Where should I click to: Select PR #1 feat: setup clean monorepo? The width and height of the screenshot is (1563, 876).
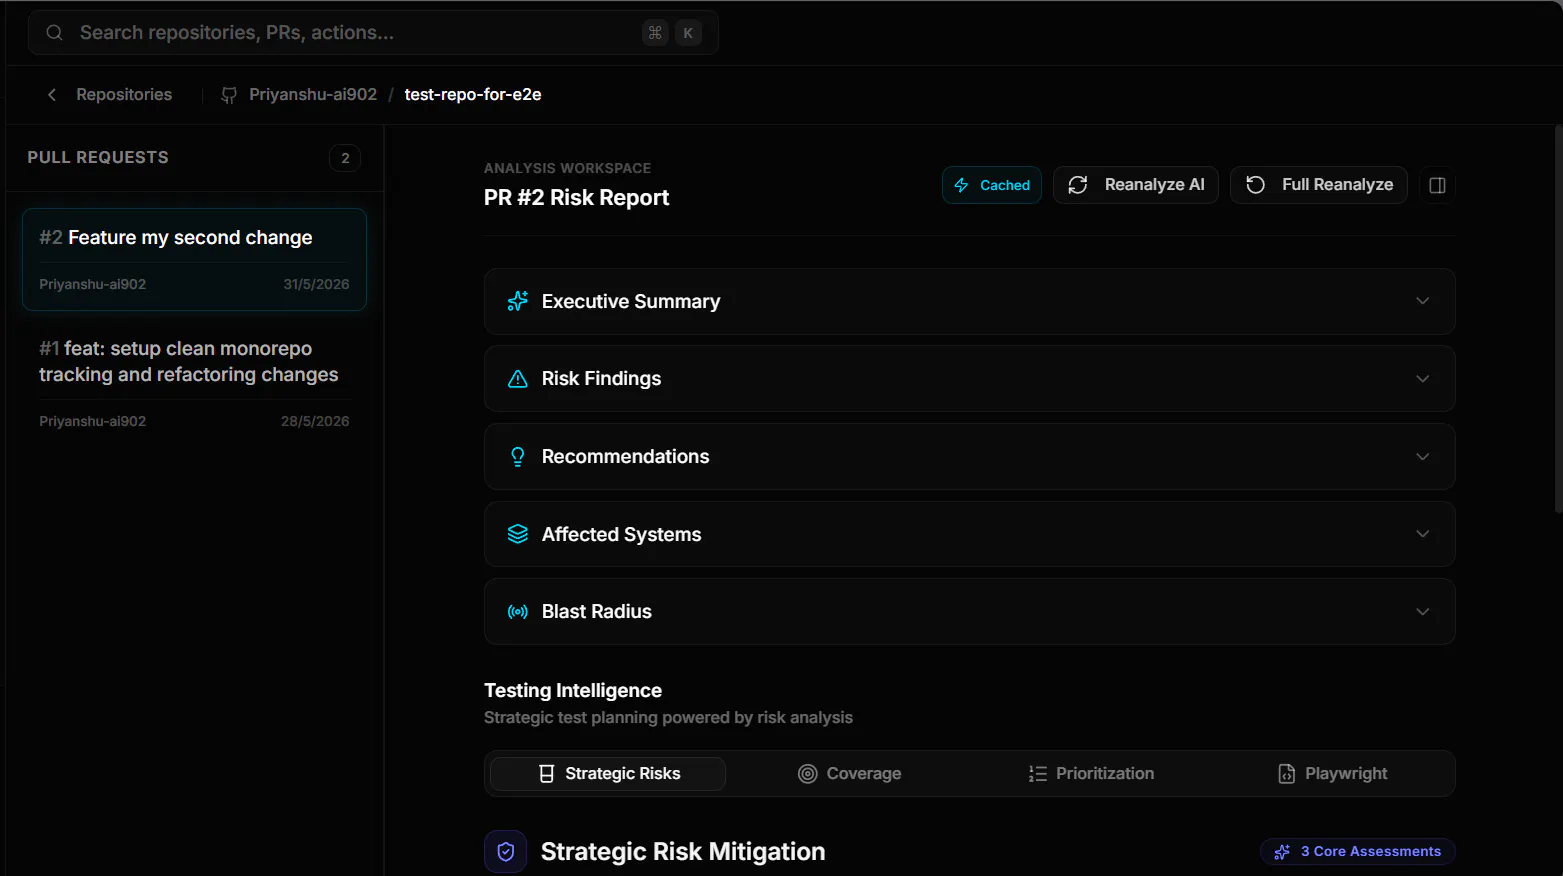pyautogui.click(x=194, y=383)
